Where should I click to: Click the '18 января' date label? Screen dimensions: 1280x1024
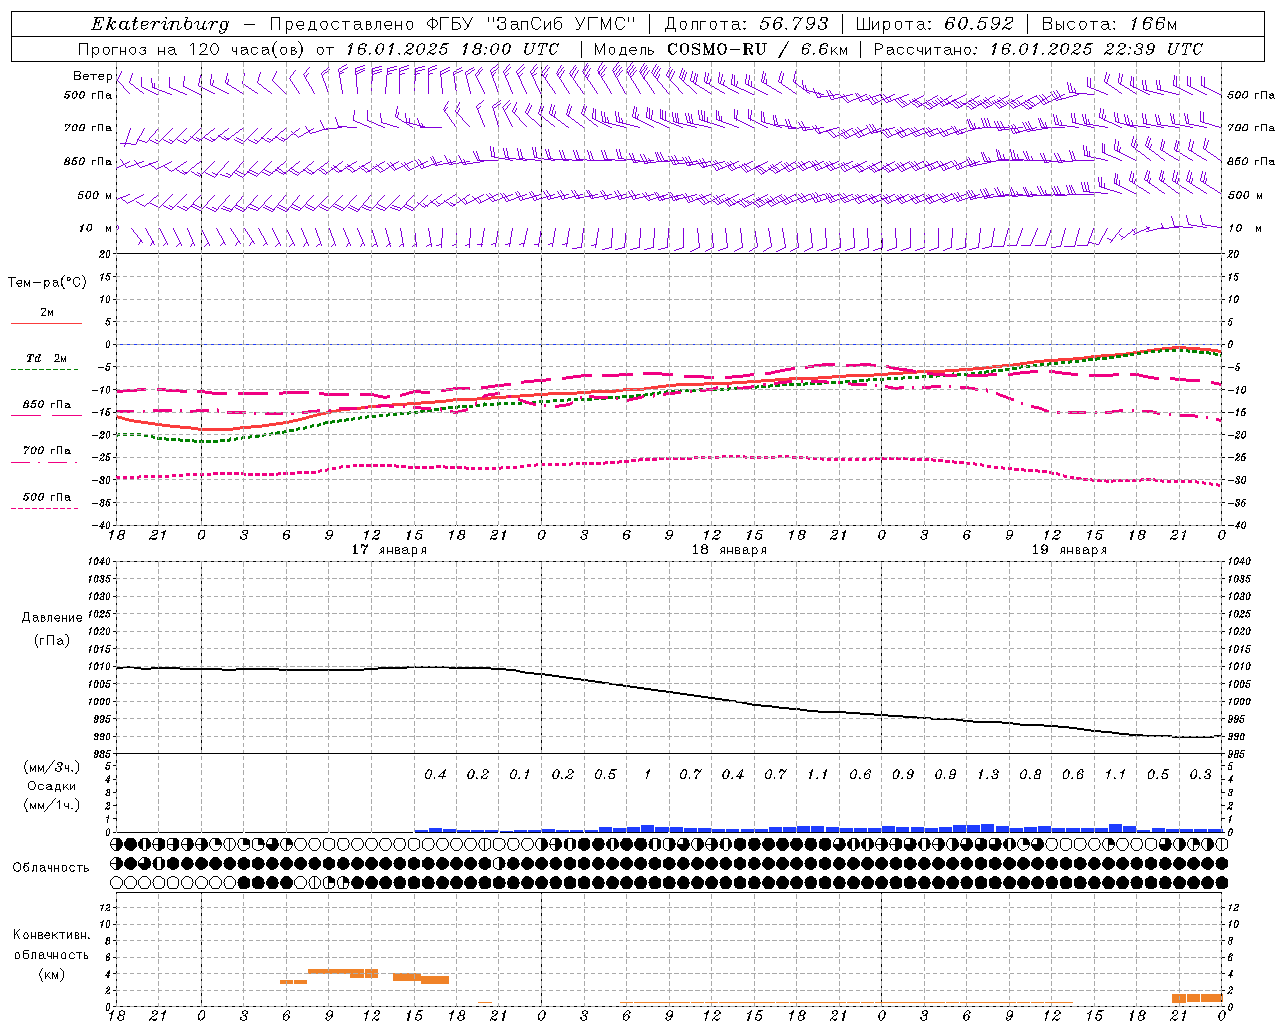click(x=729, y=550)
